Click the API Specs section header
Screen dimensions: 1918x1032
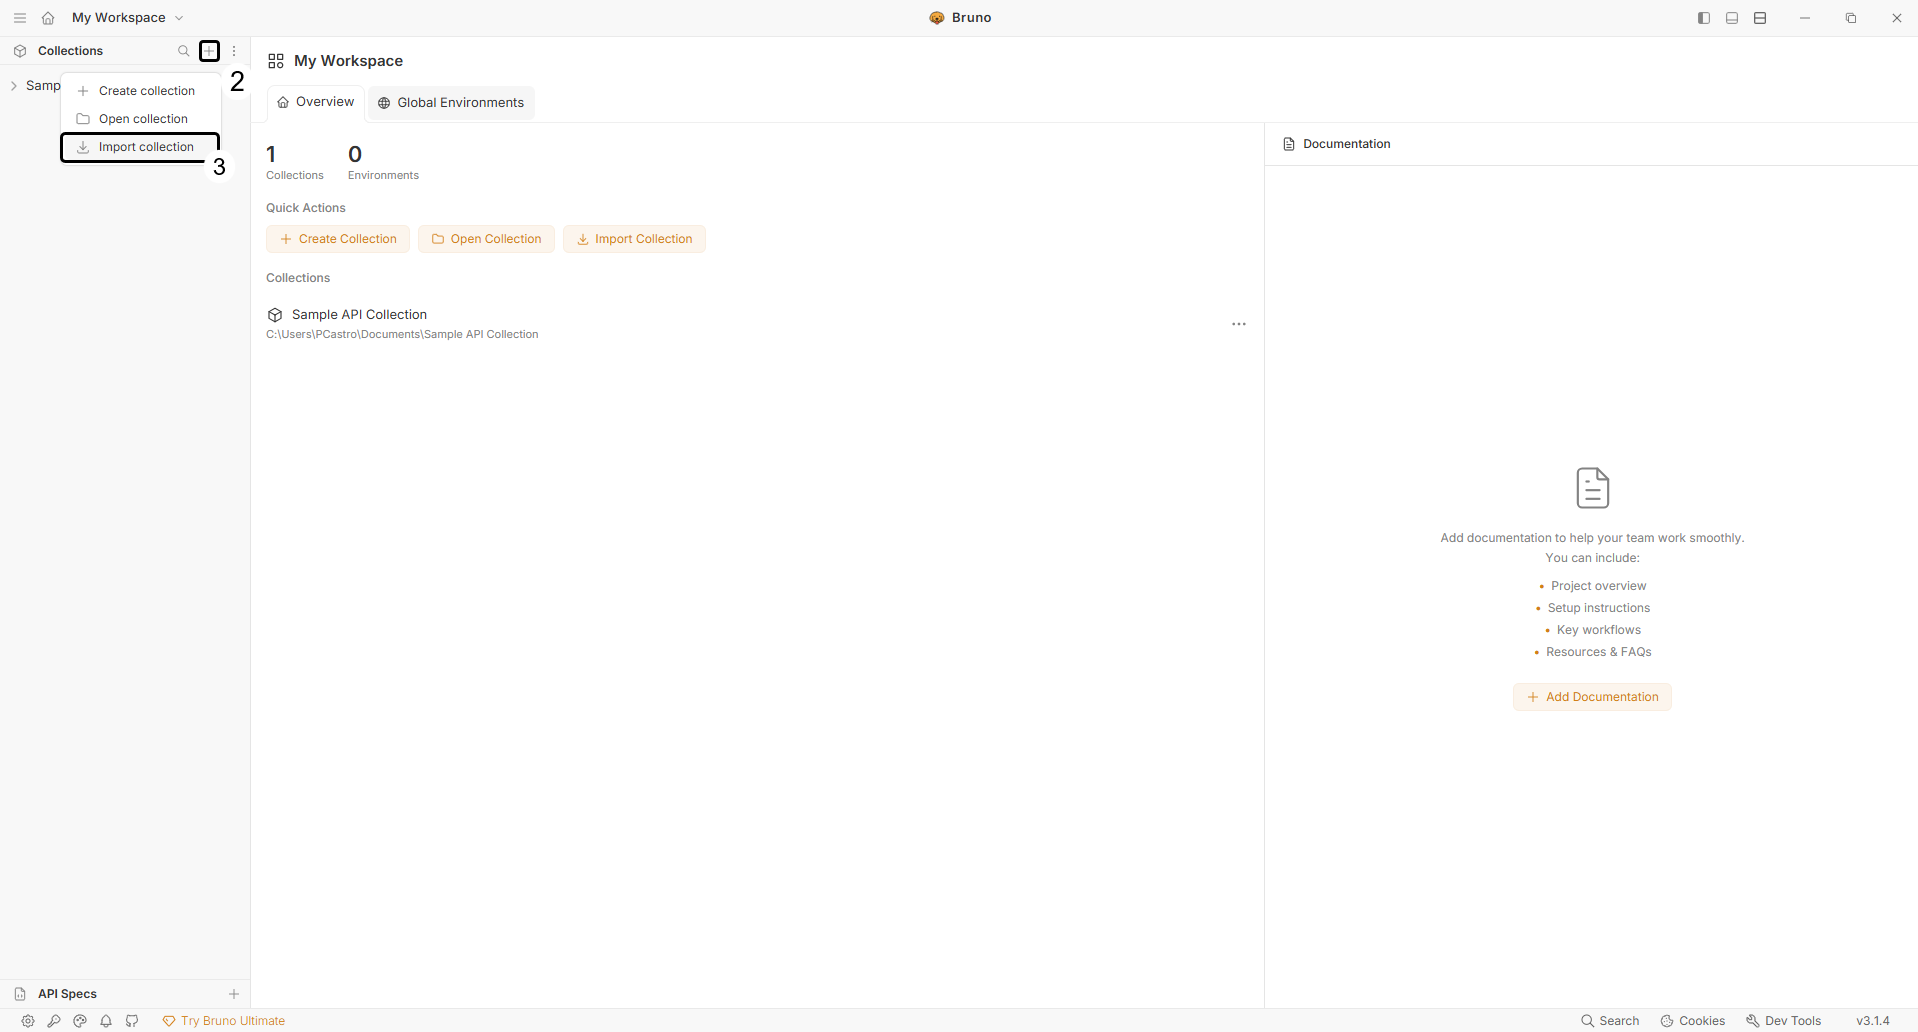point(67,994)
